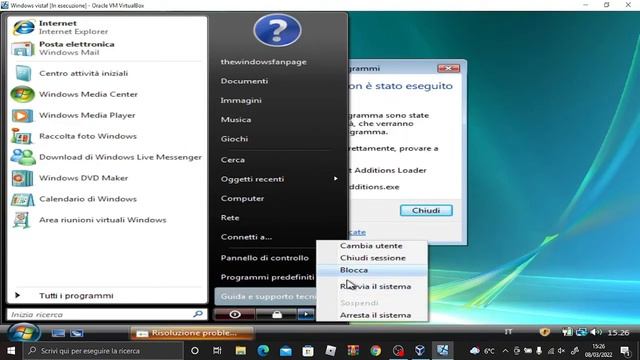This screenshot has width=640, height=360.
Task: Click the Chiudi button in dialog
Action: click(426, 210)
